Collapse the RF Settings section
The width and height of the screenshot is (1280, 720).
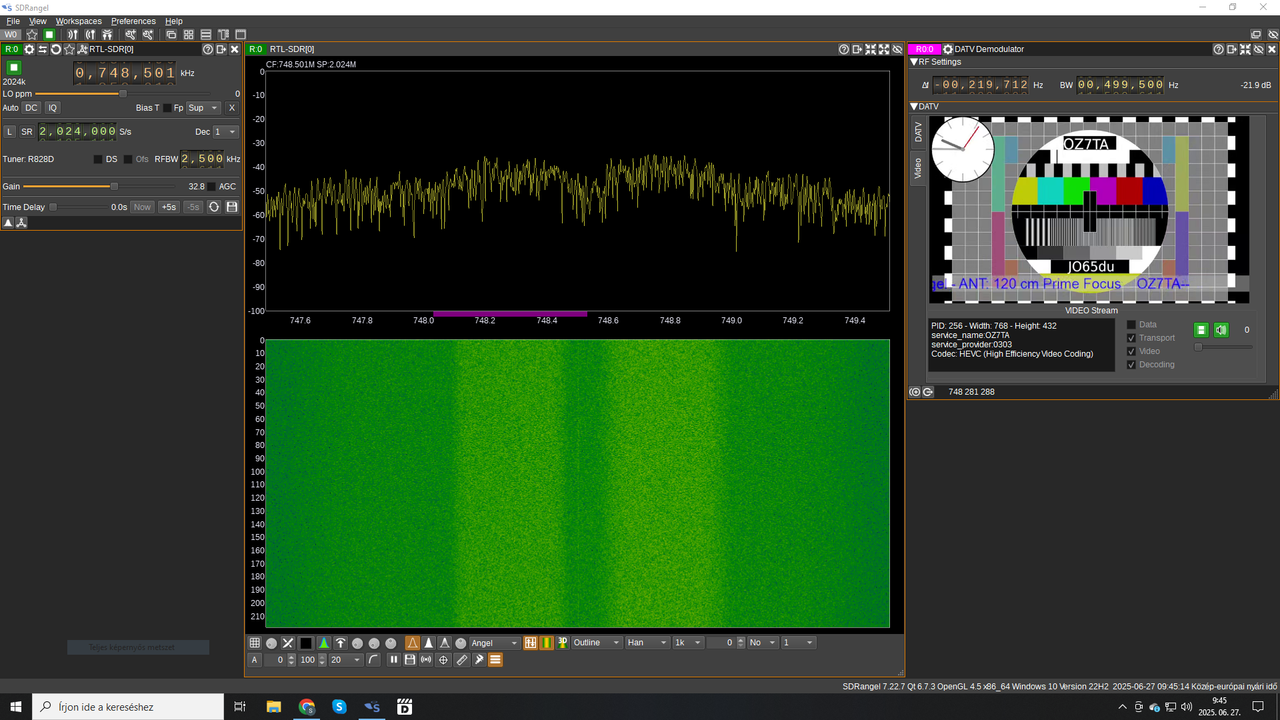[914, 62]
